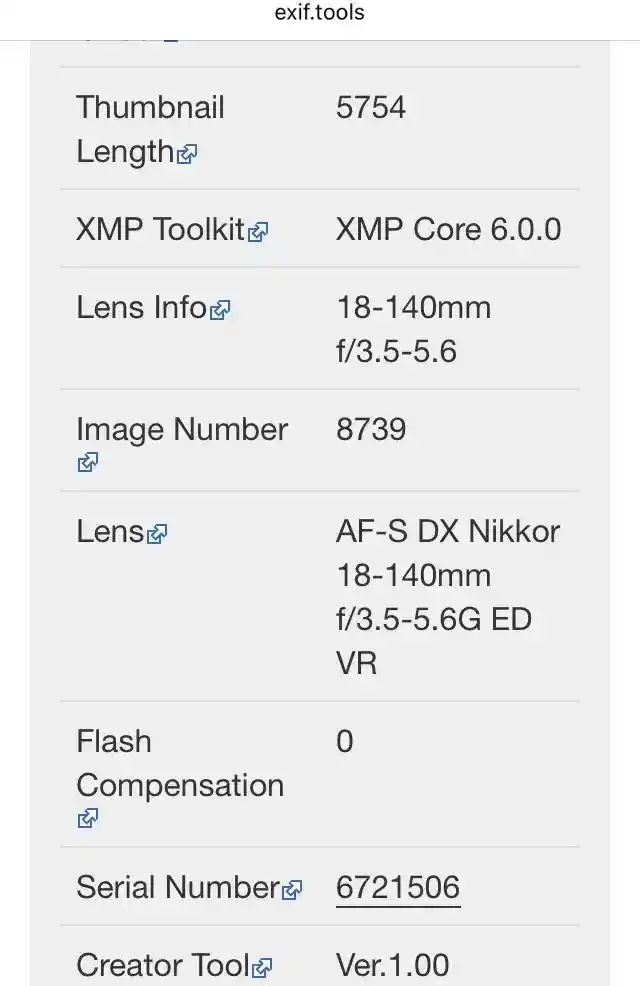Click the image number value 8739
640x986 pixels.
[371, 429]
